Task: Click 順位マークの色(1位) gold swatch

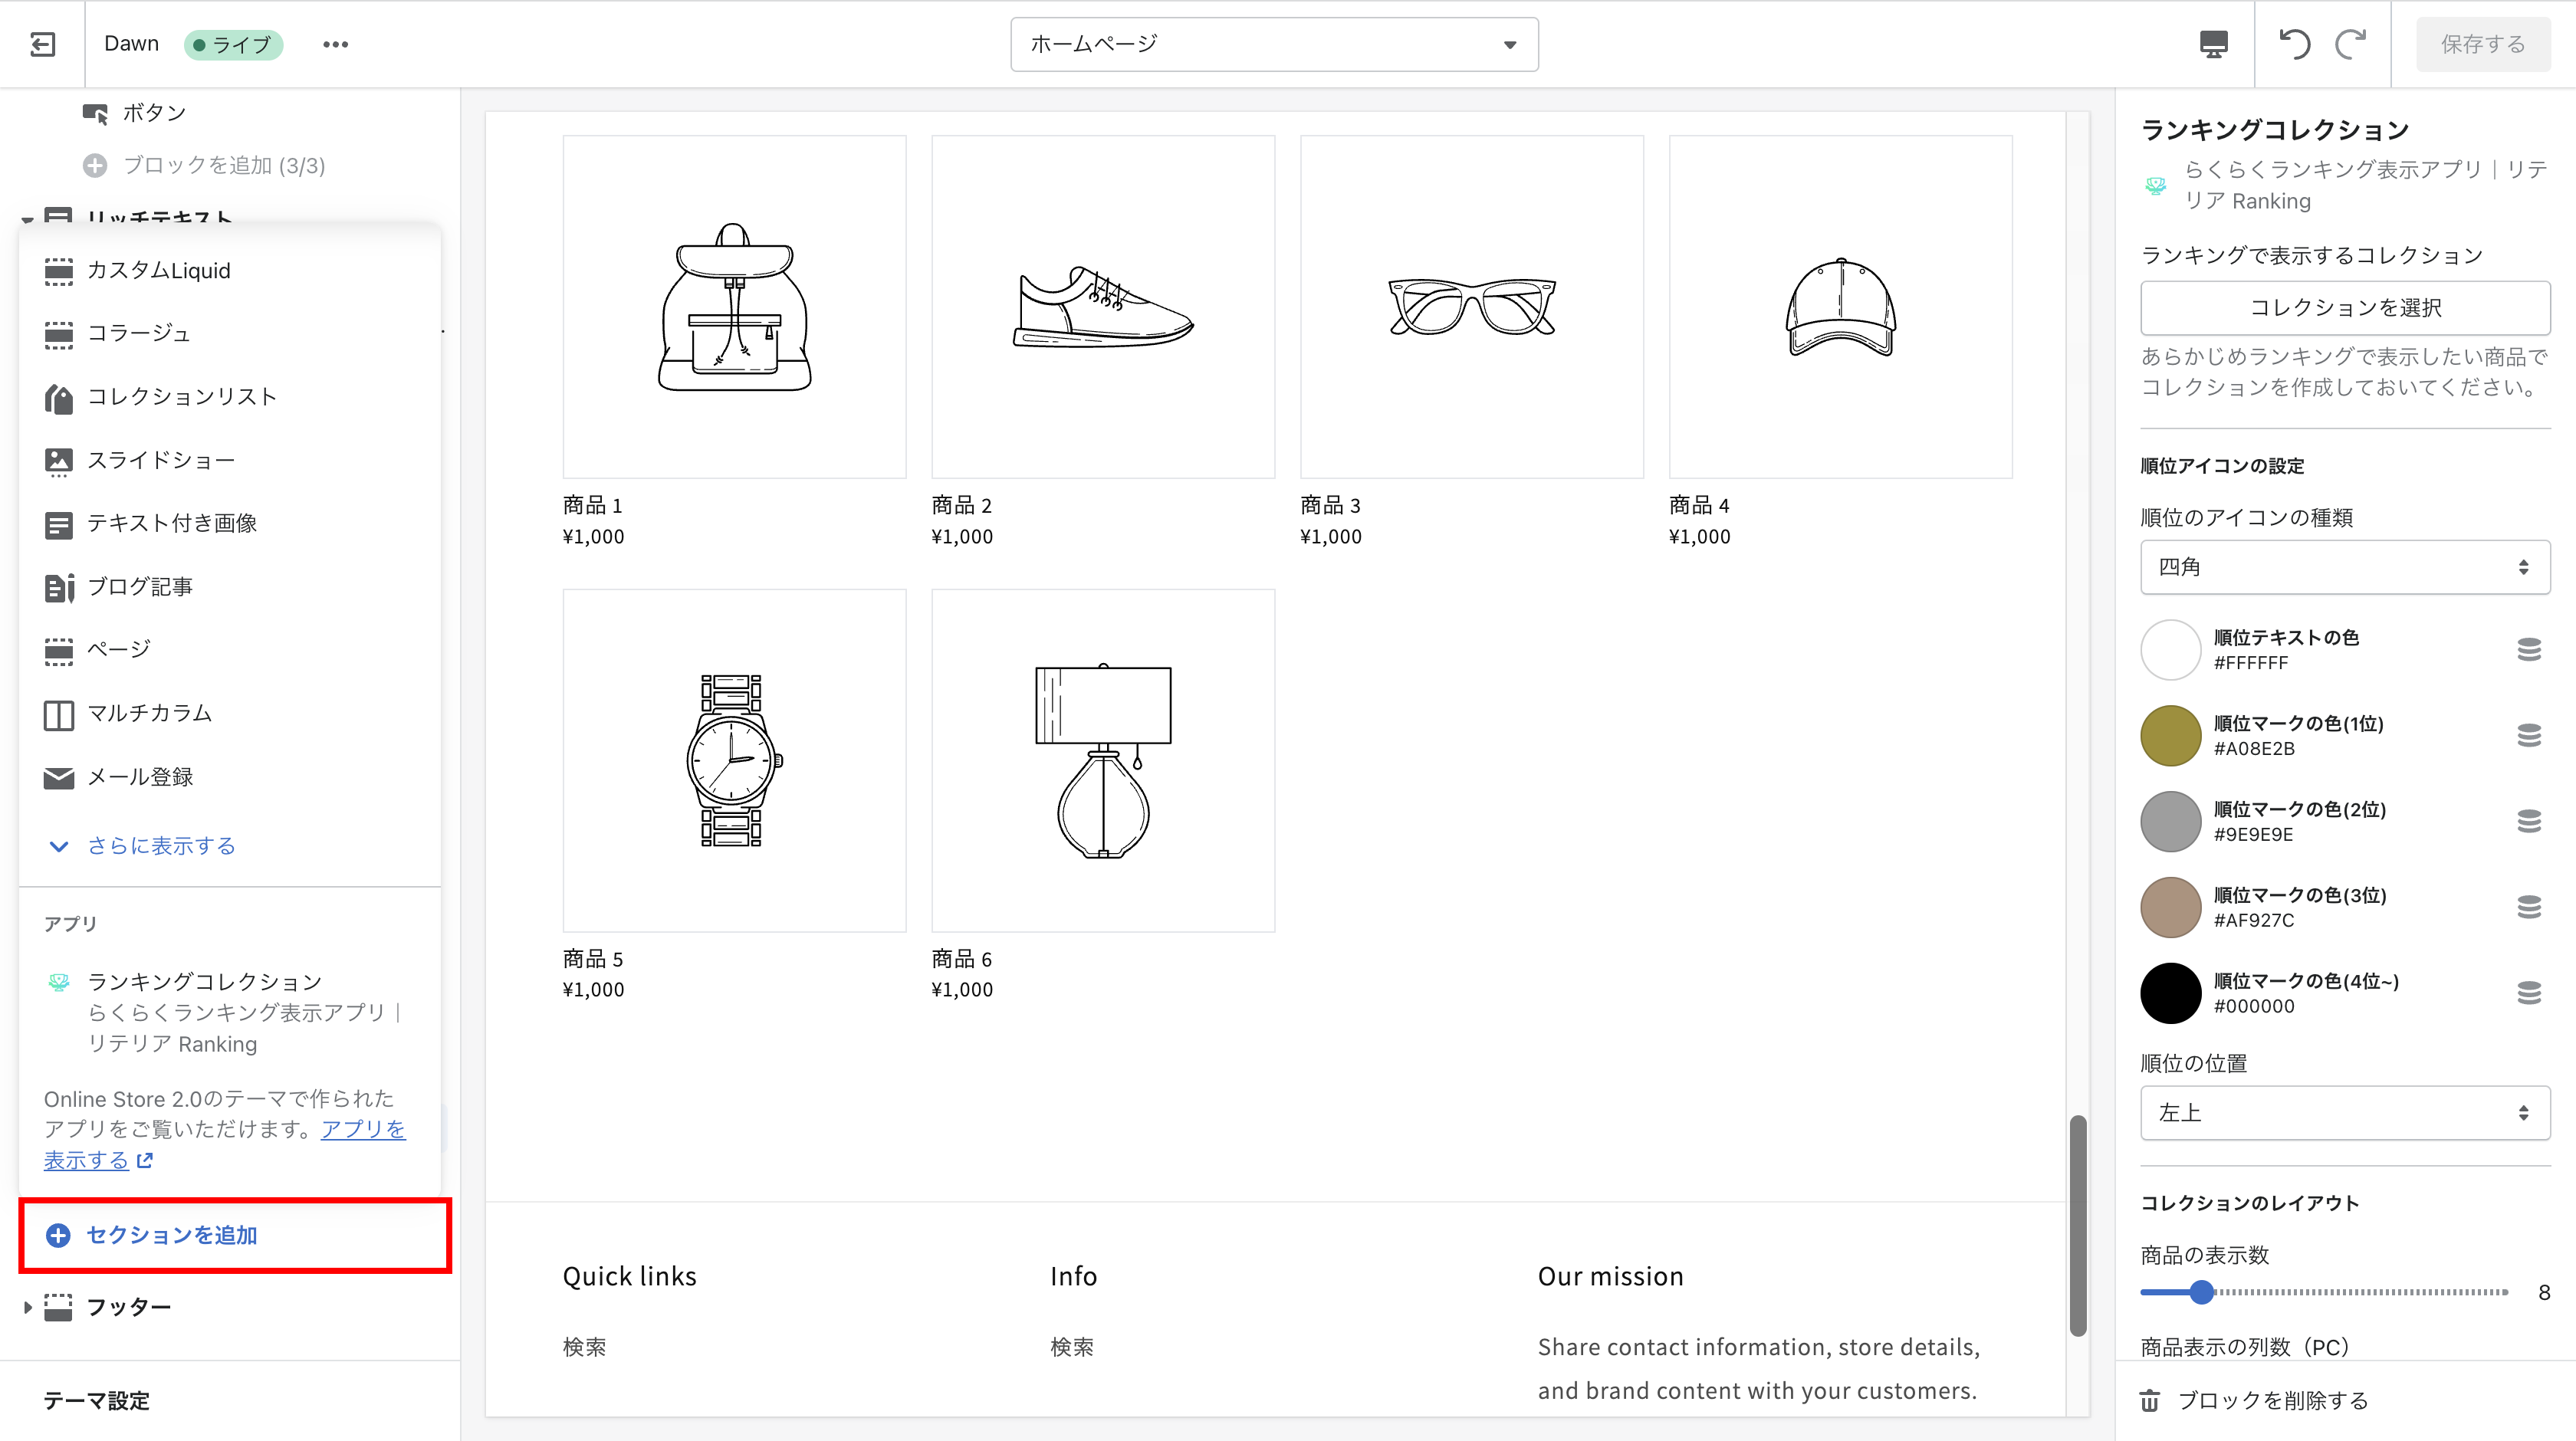Action: tap(2170, 735)
